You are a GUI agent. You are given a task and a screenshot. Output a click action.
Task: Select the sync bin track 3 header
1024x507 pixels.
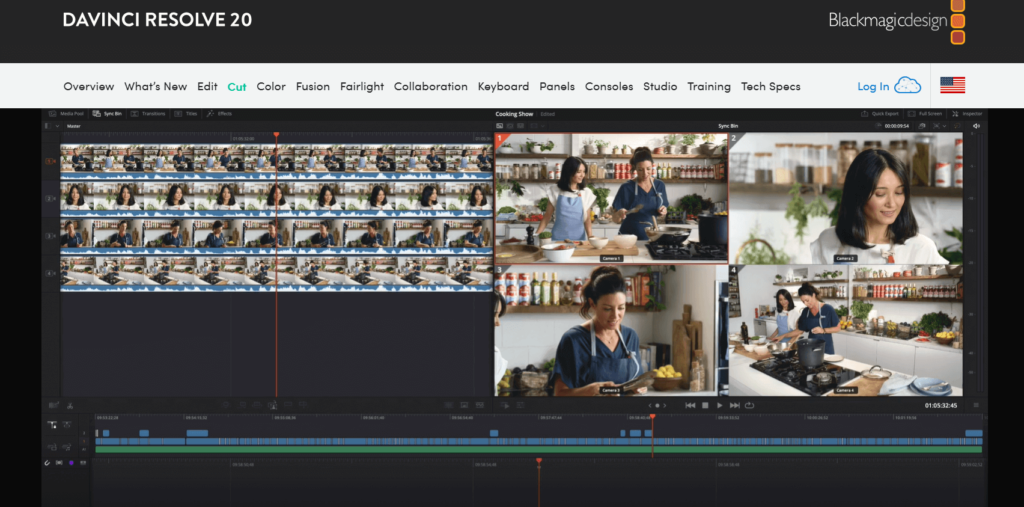click(50, 235)
